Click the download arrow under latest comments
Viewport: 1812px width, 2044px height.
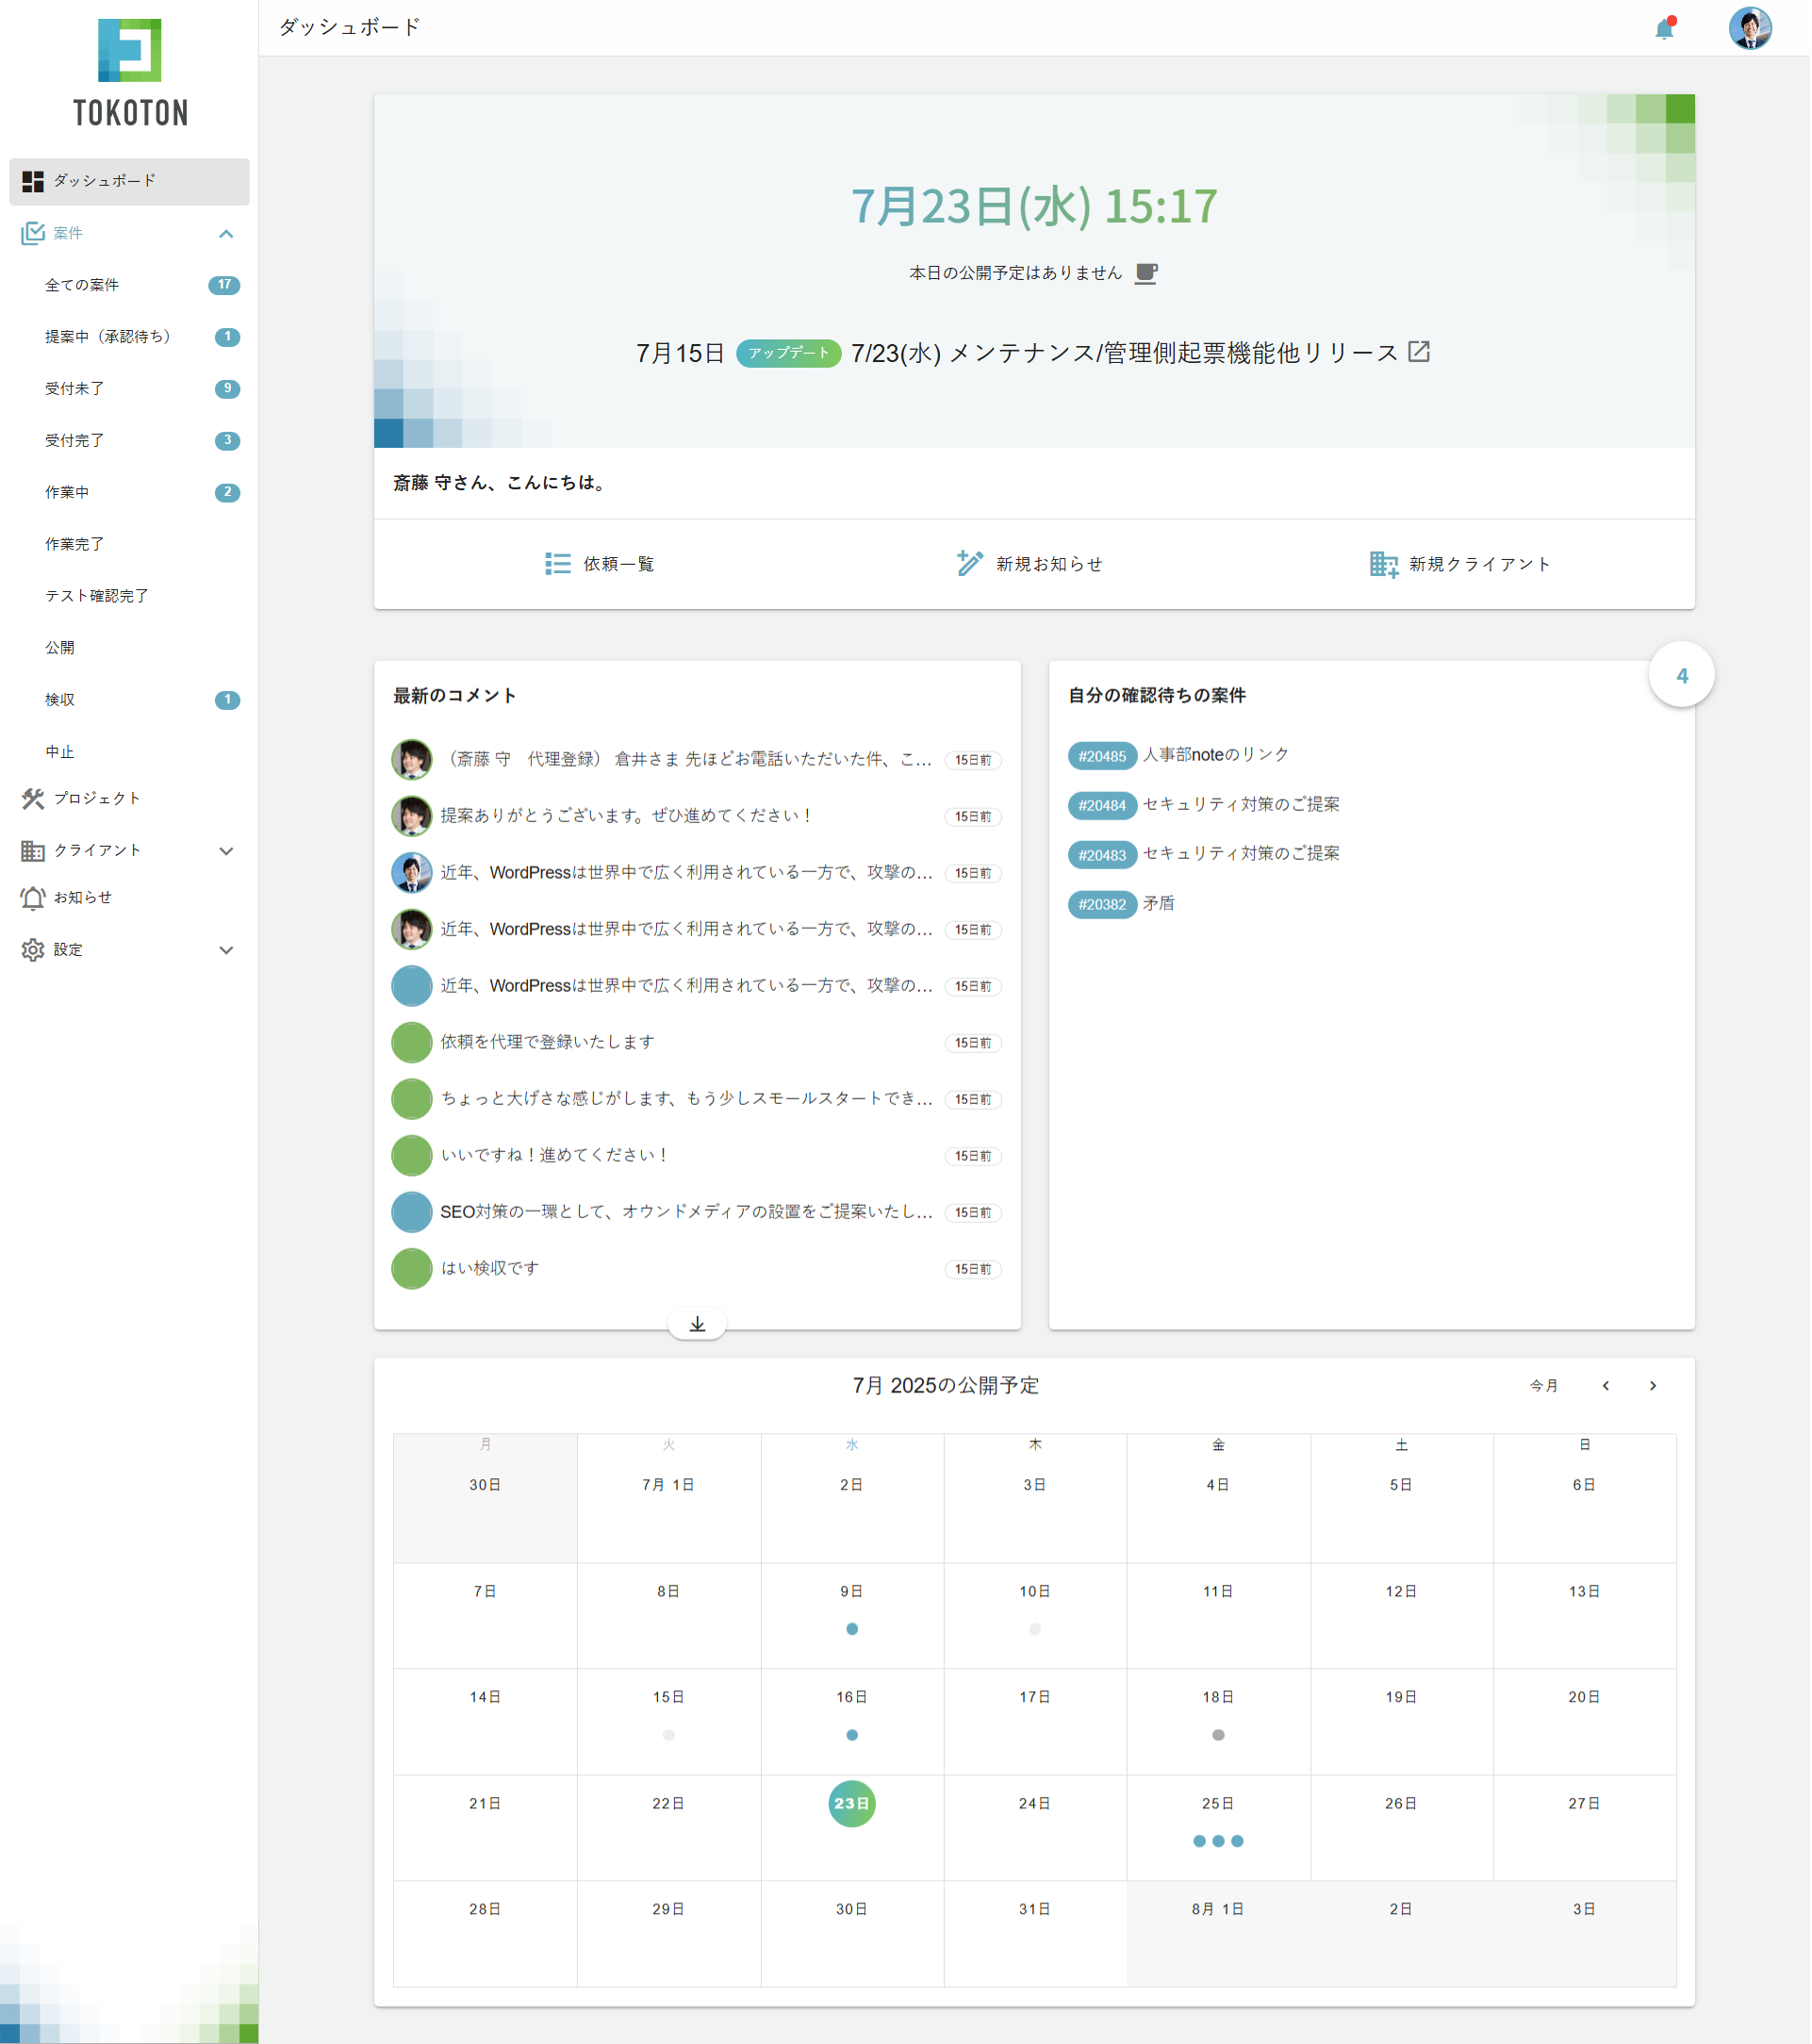click(x=698, y=1325)
